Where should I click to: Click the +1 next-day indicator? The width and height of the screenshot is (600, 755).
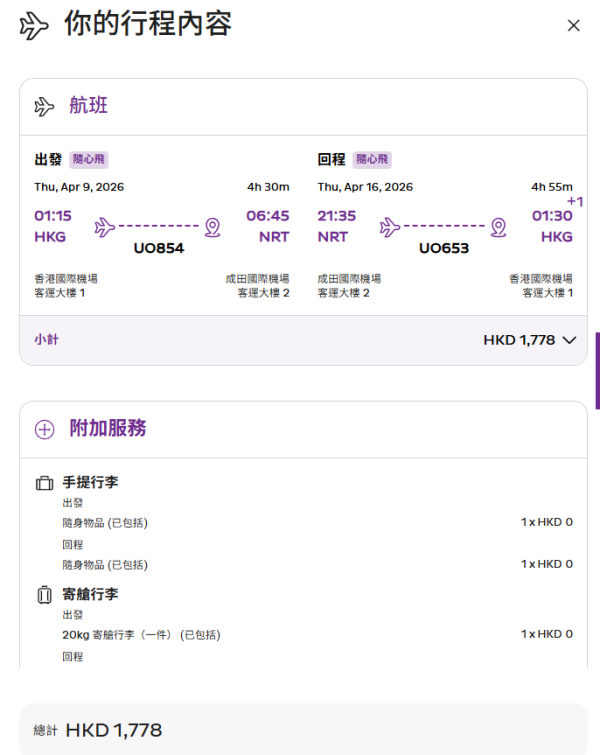(575, 201)
